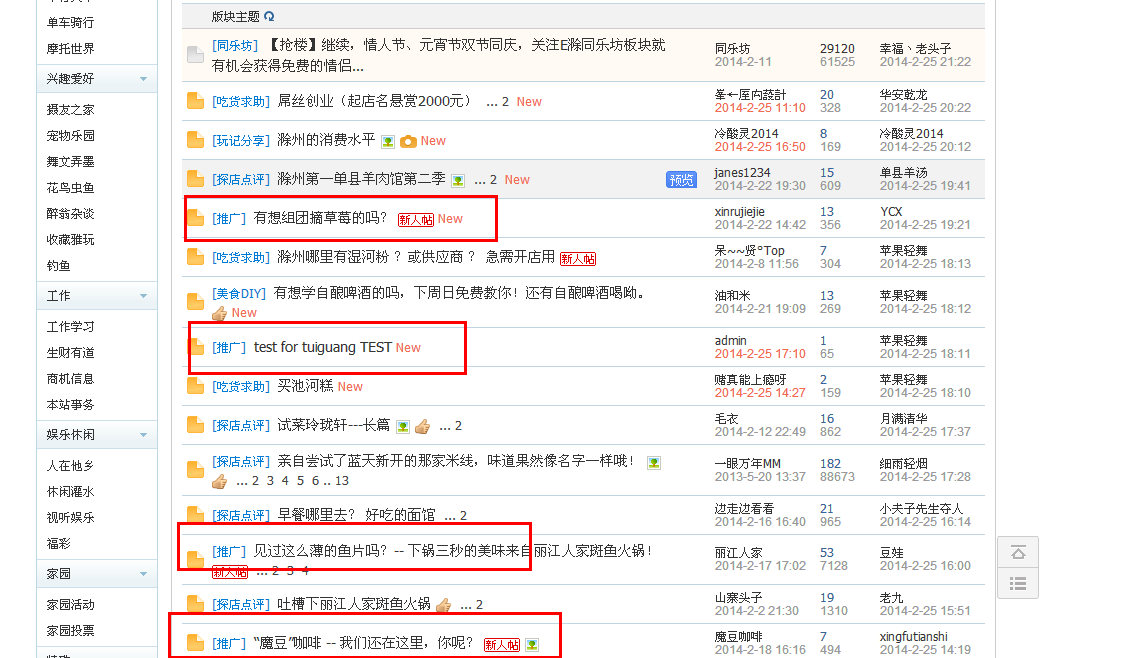Open author profile janes1234
Image resolution: width=1139 pixels, height=658 pixels.
coord(742,173)
